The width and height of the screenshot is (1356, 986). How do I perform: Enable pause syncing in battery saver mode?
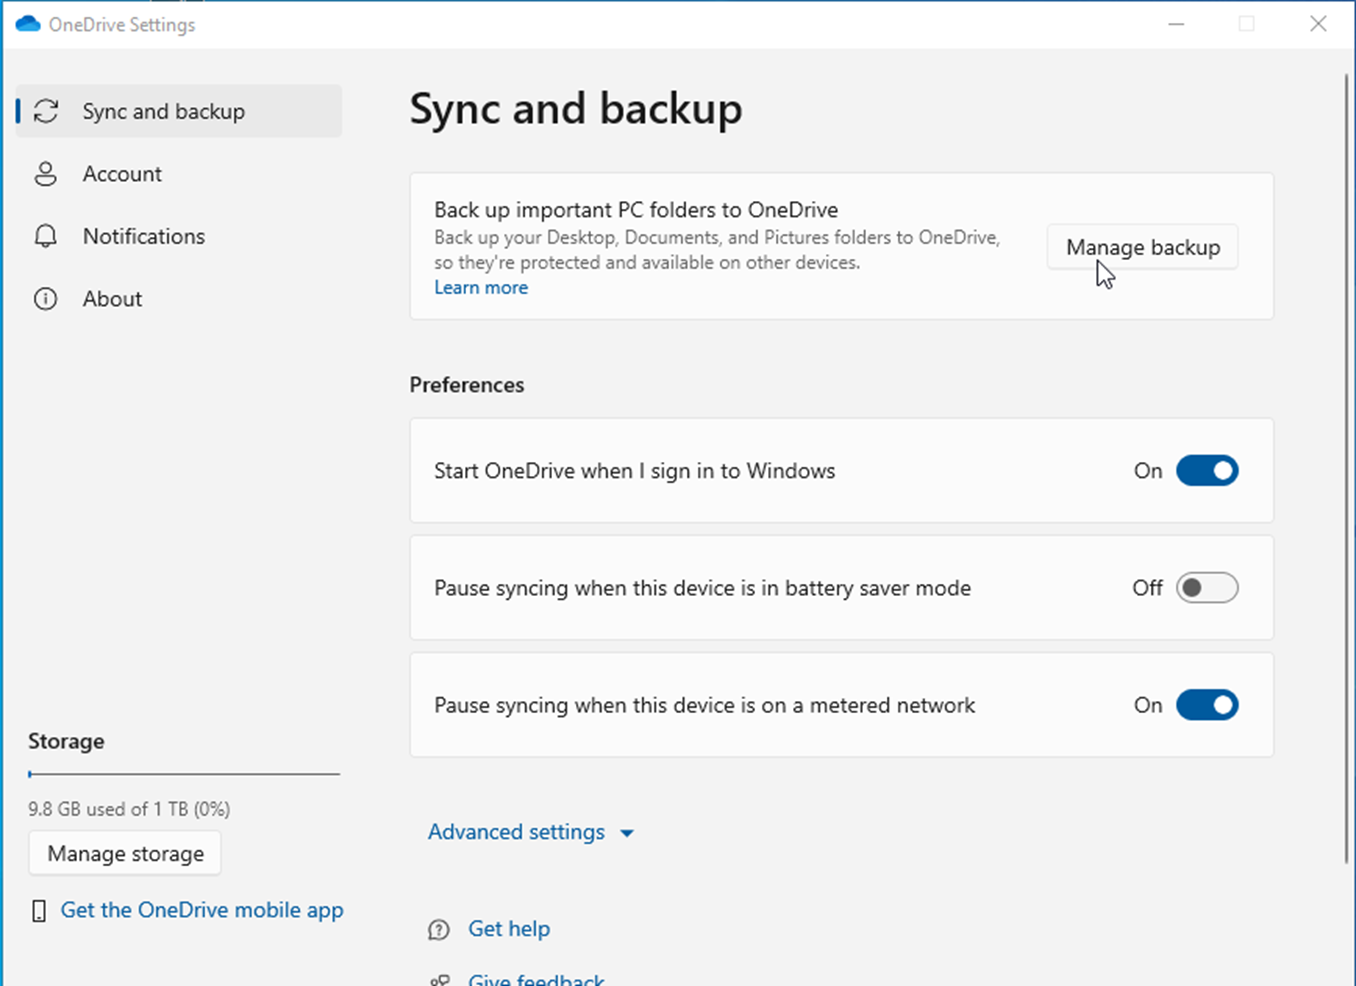click(1206, 588)
